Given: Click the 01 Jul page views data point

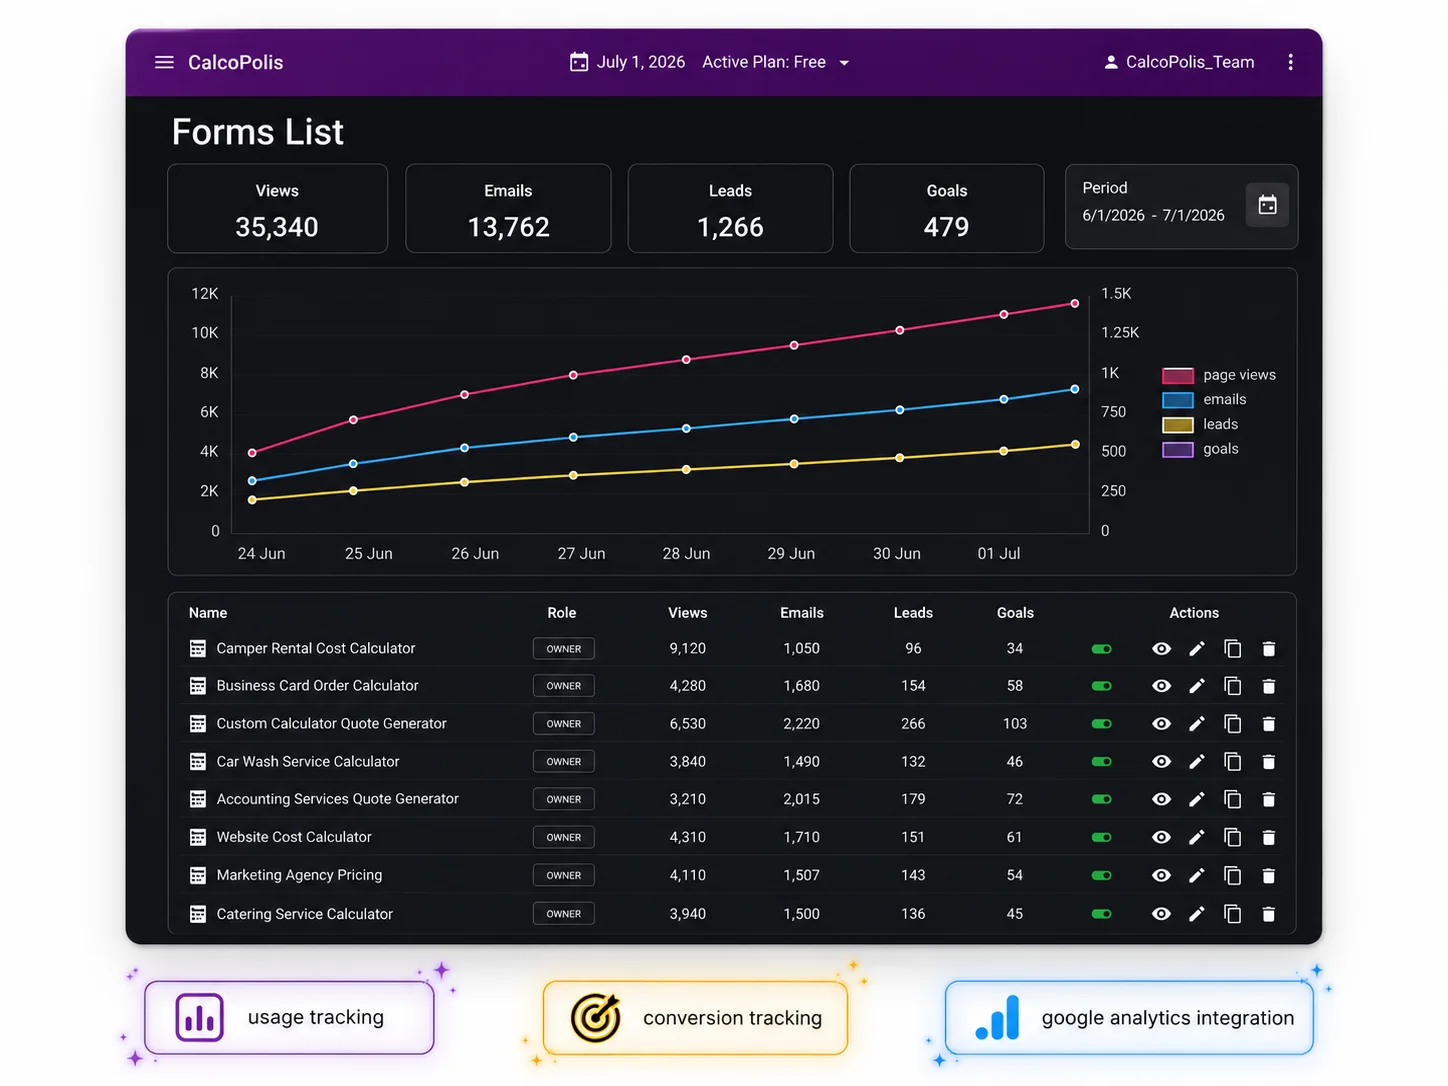Looking at the screenshot, I should (x=1004, y=315).
